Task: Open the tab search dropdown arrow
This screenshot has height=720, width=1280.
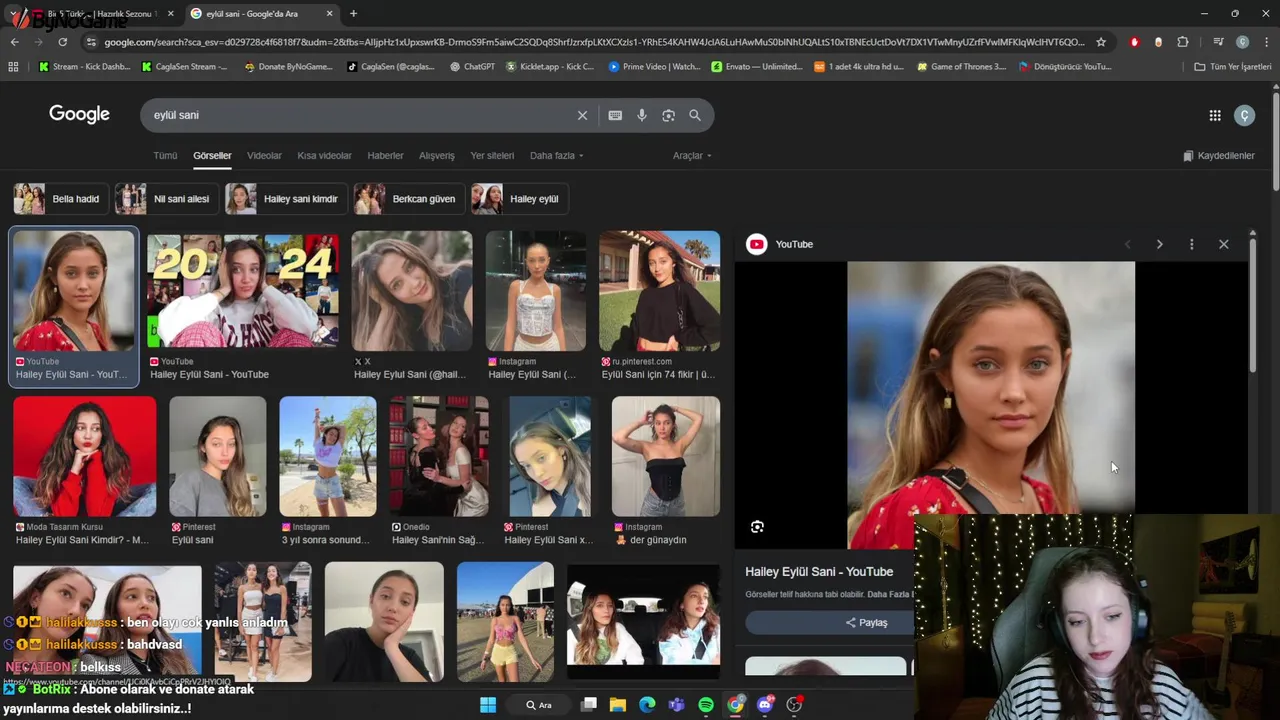Action: (13, 14)
